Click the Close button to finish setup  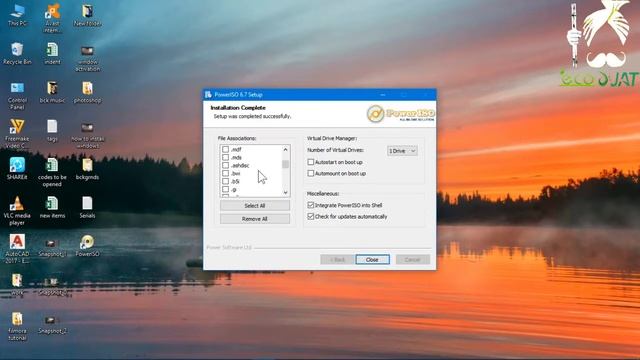pyautogui.click(x=372, y=260)
